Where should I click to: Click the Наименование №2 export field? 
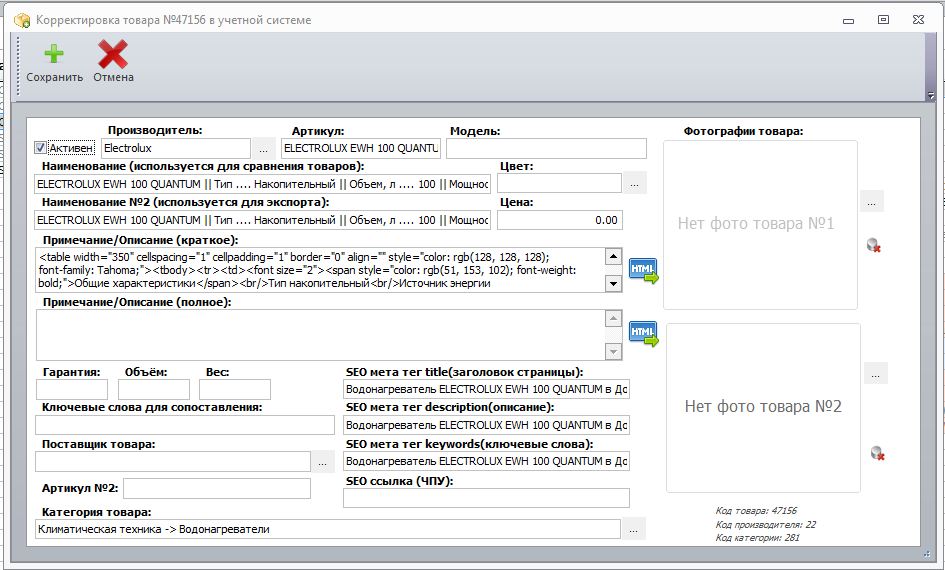click(x=263, y=220)
